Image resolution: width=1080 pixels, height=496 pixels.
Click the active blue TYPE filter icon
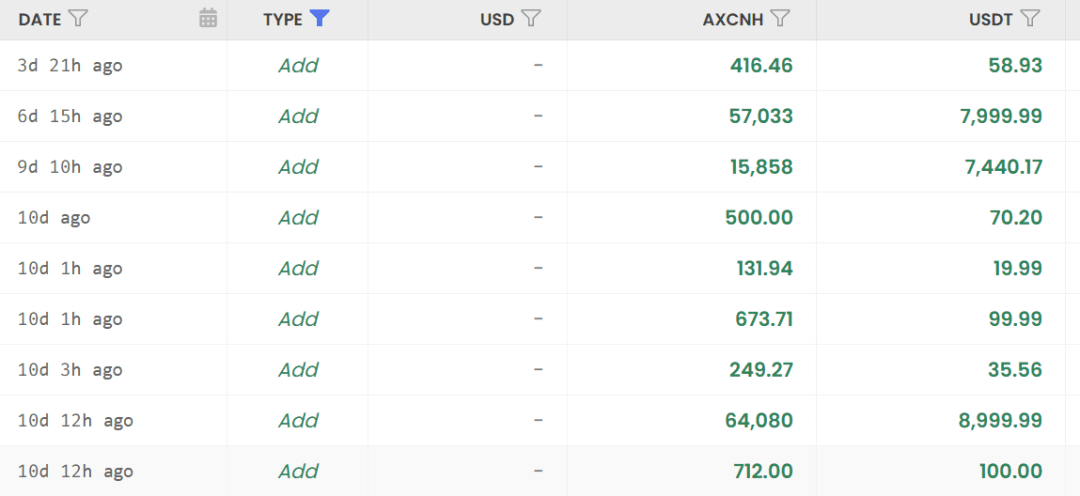tap(320, 19)
